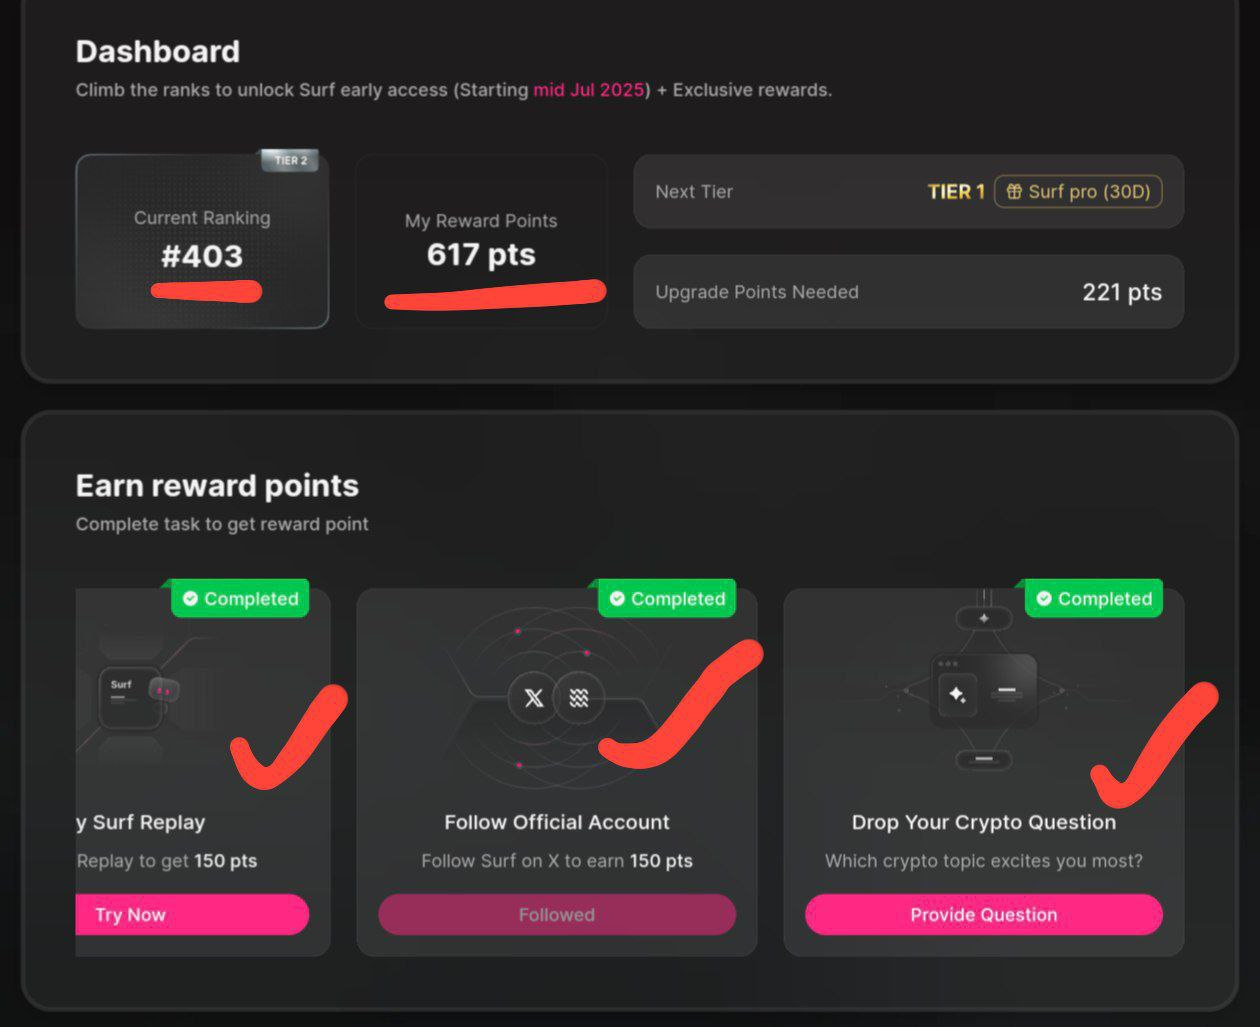Click the TIER 2 badge on ranking card
This screenshot has width=1260, height=1027.
tap(290, 160)
